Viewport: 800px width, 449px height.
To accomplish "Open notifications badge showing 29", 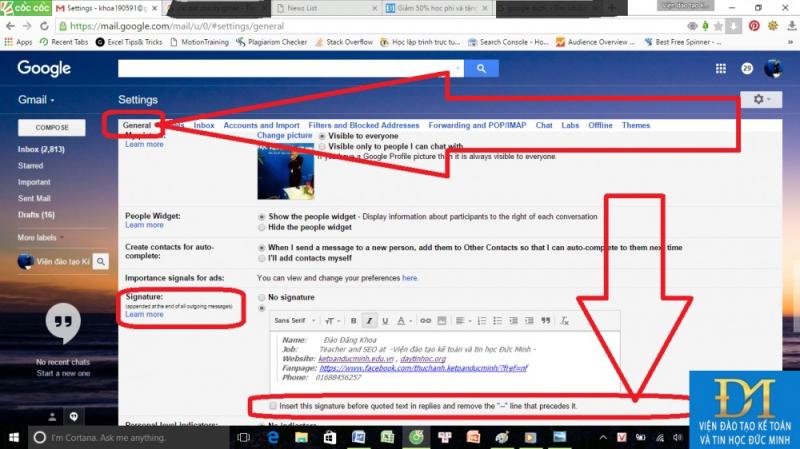I will pos(747,68).
